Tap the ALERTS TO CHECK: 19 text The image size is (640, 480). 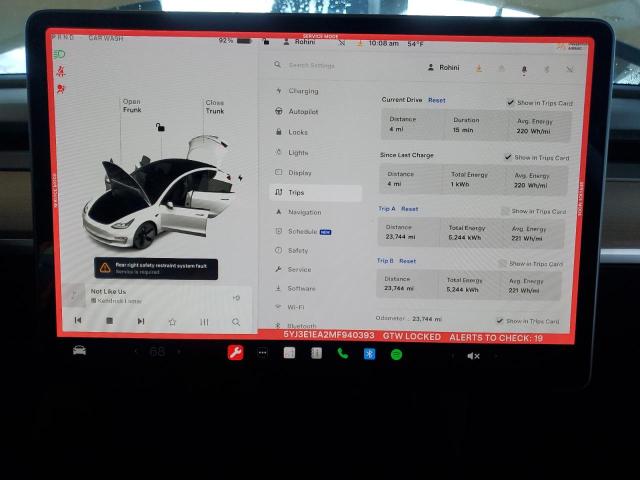click(496, 338)
